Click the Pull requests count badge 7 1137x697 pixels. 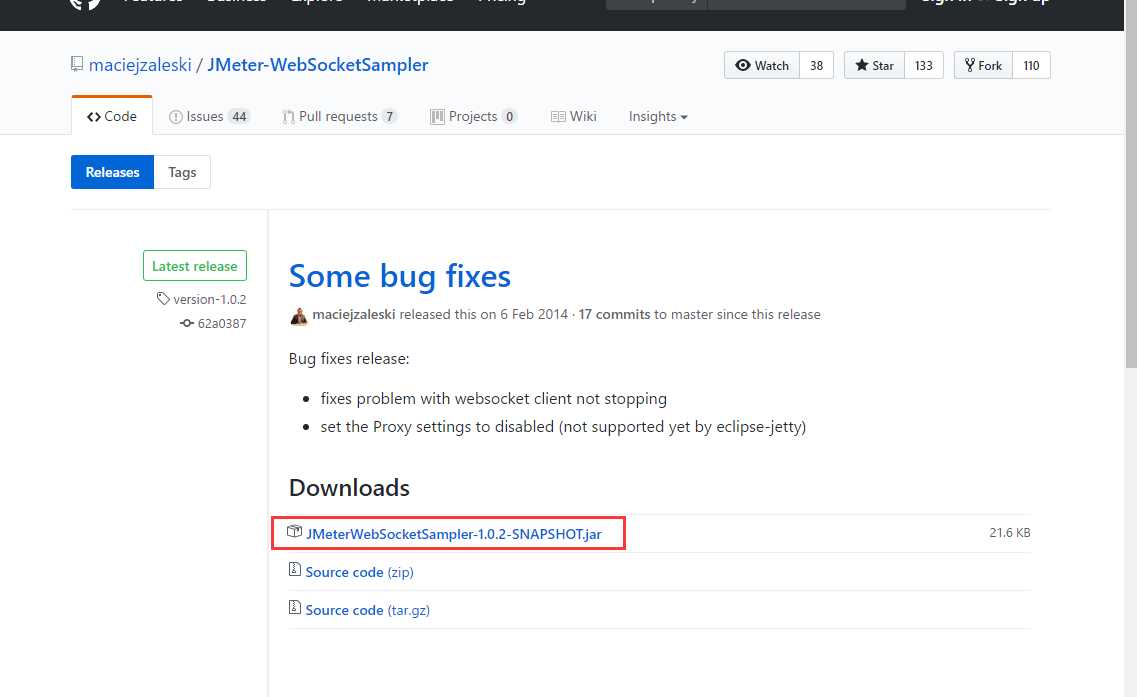[389, 117]
